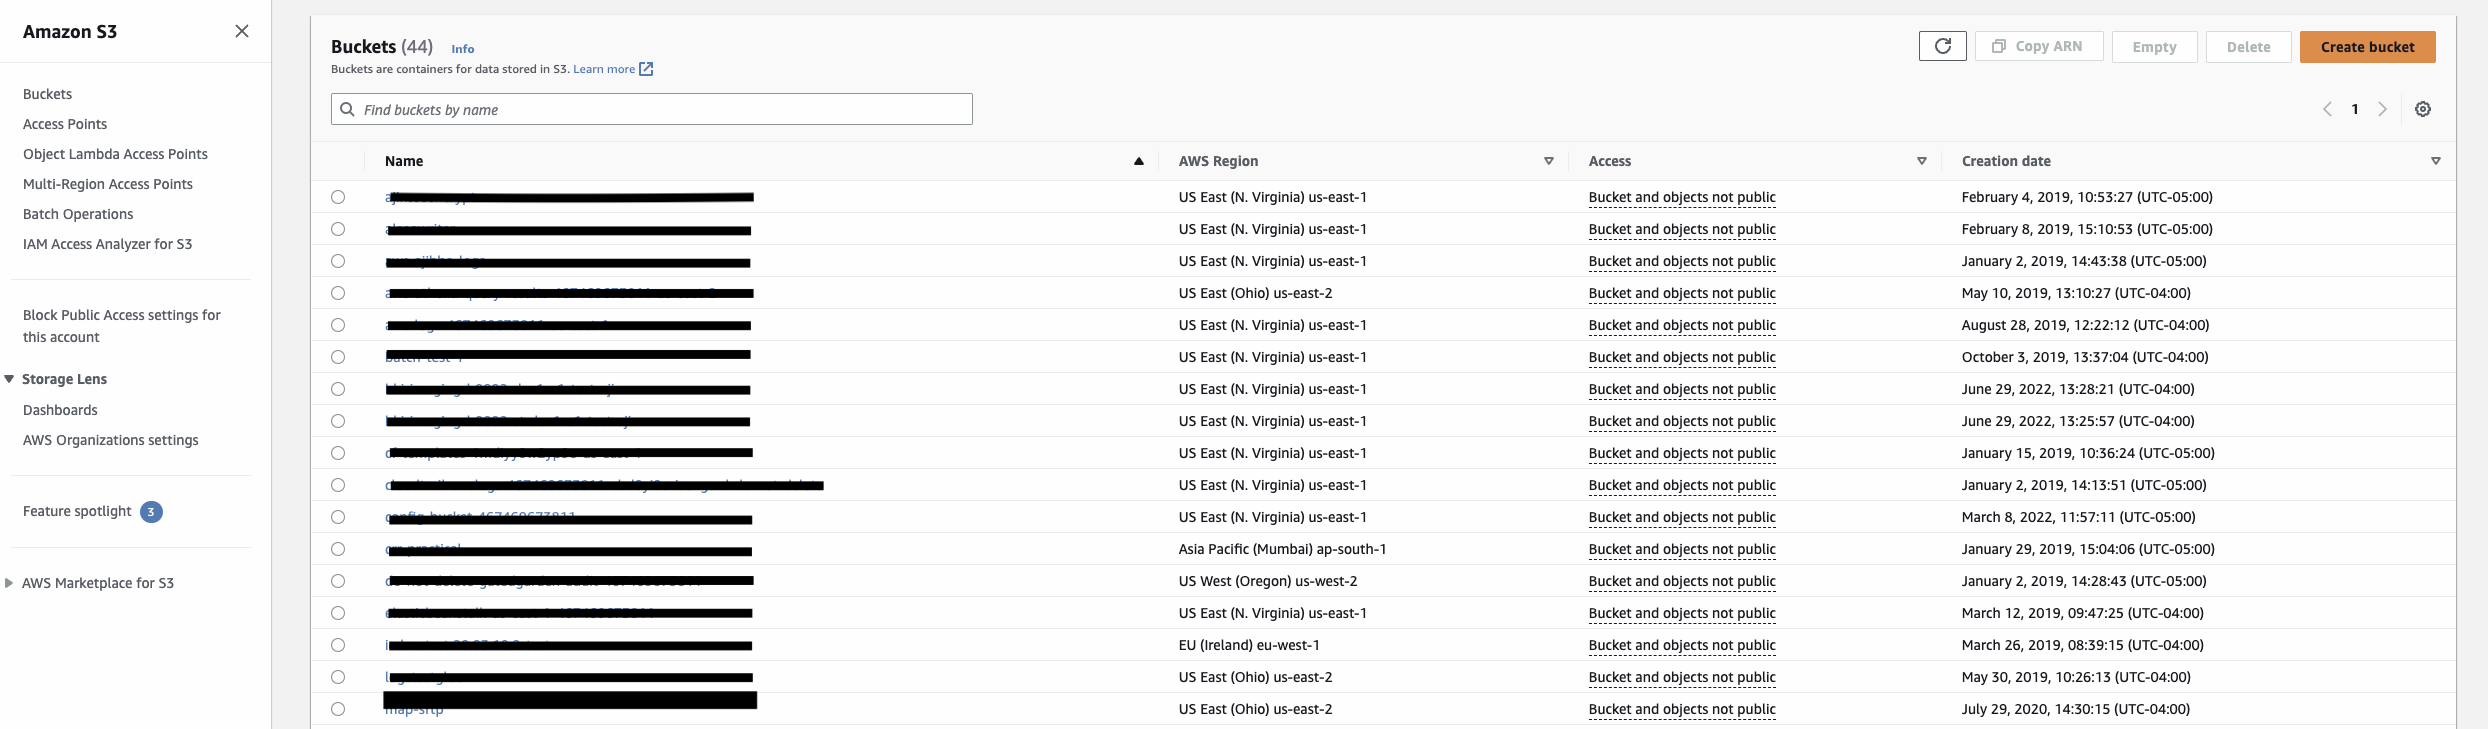Refresh the buckets list

(x=1943, y=46)
